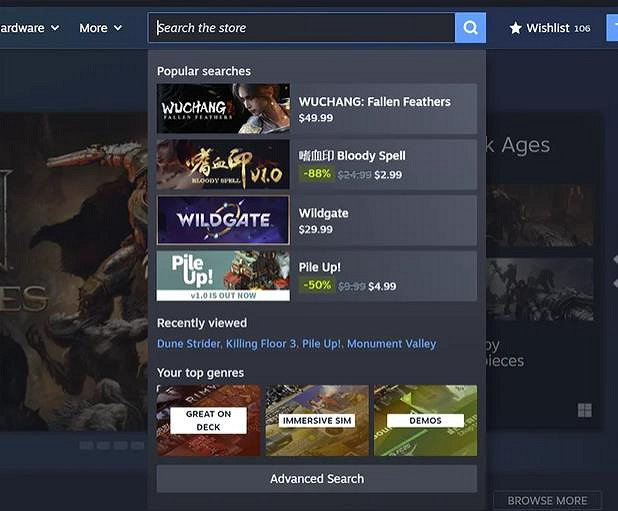The width and height of the screenshot is (618, 511).
Task: Open the Pile Up! capsule image
Action: [x=223, y=276]
